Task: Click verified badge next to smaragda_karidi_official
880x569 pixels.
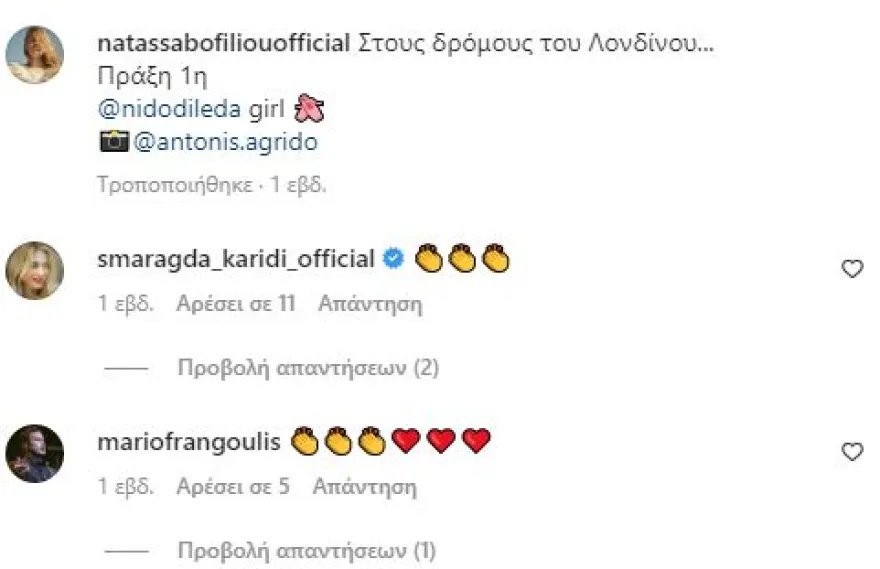Action: click(x=393, y=258)
